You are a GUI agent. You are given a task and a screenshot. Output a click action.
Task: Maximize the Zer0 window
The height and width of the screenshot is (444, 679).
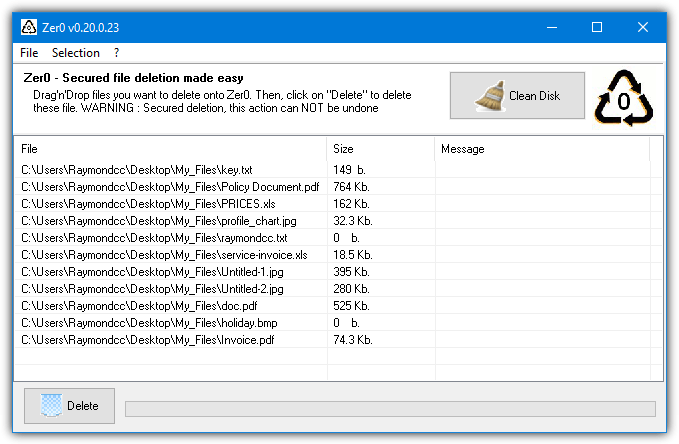click(597, 27)
